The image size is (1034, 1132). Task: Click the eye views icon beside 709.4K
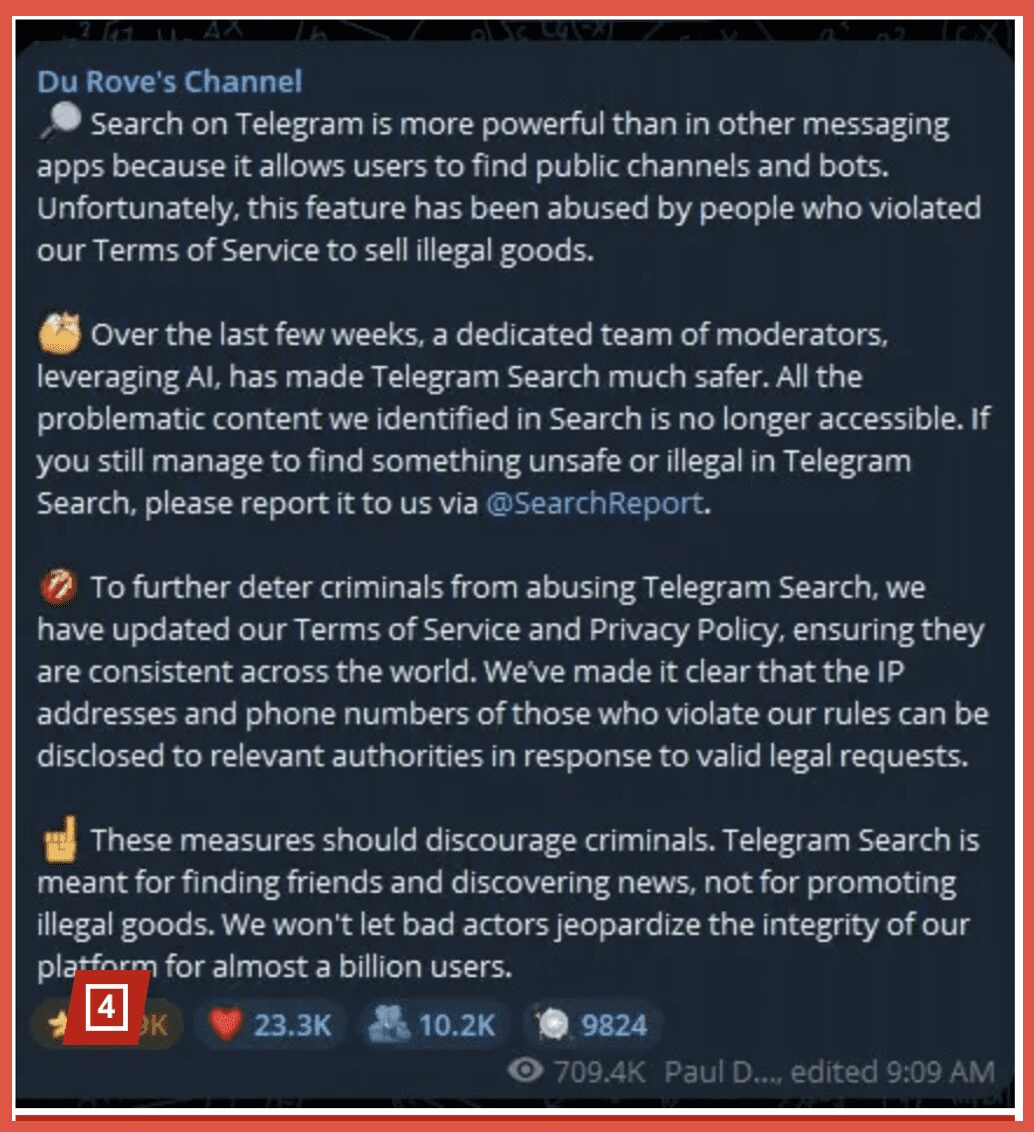(x=525, y=1071)
